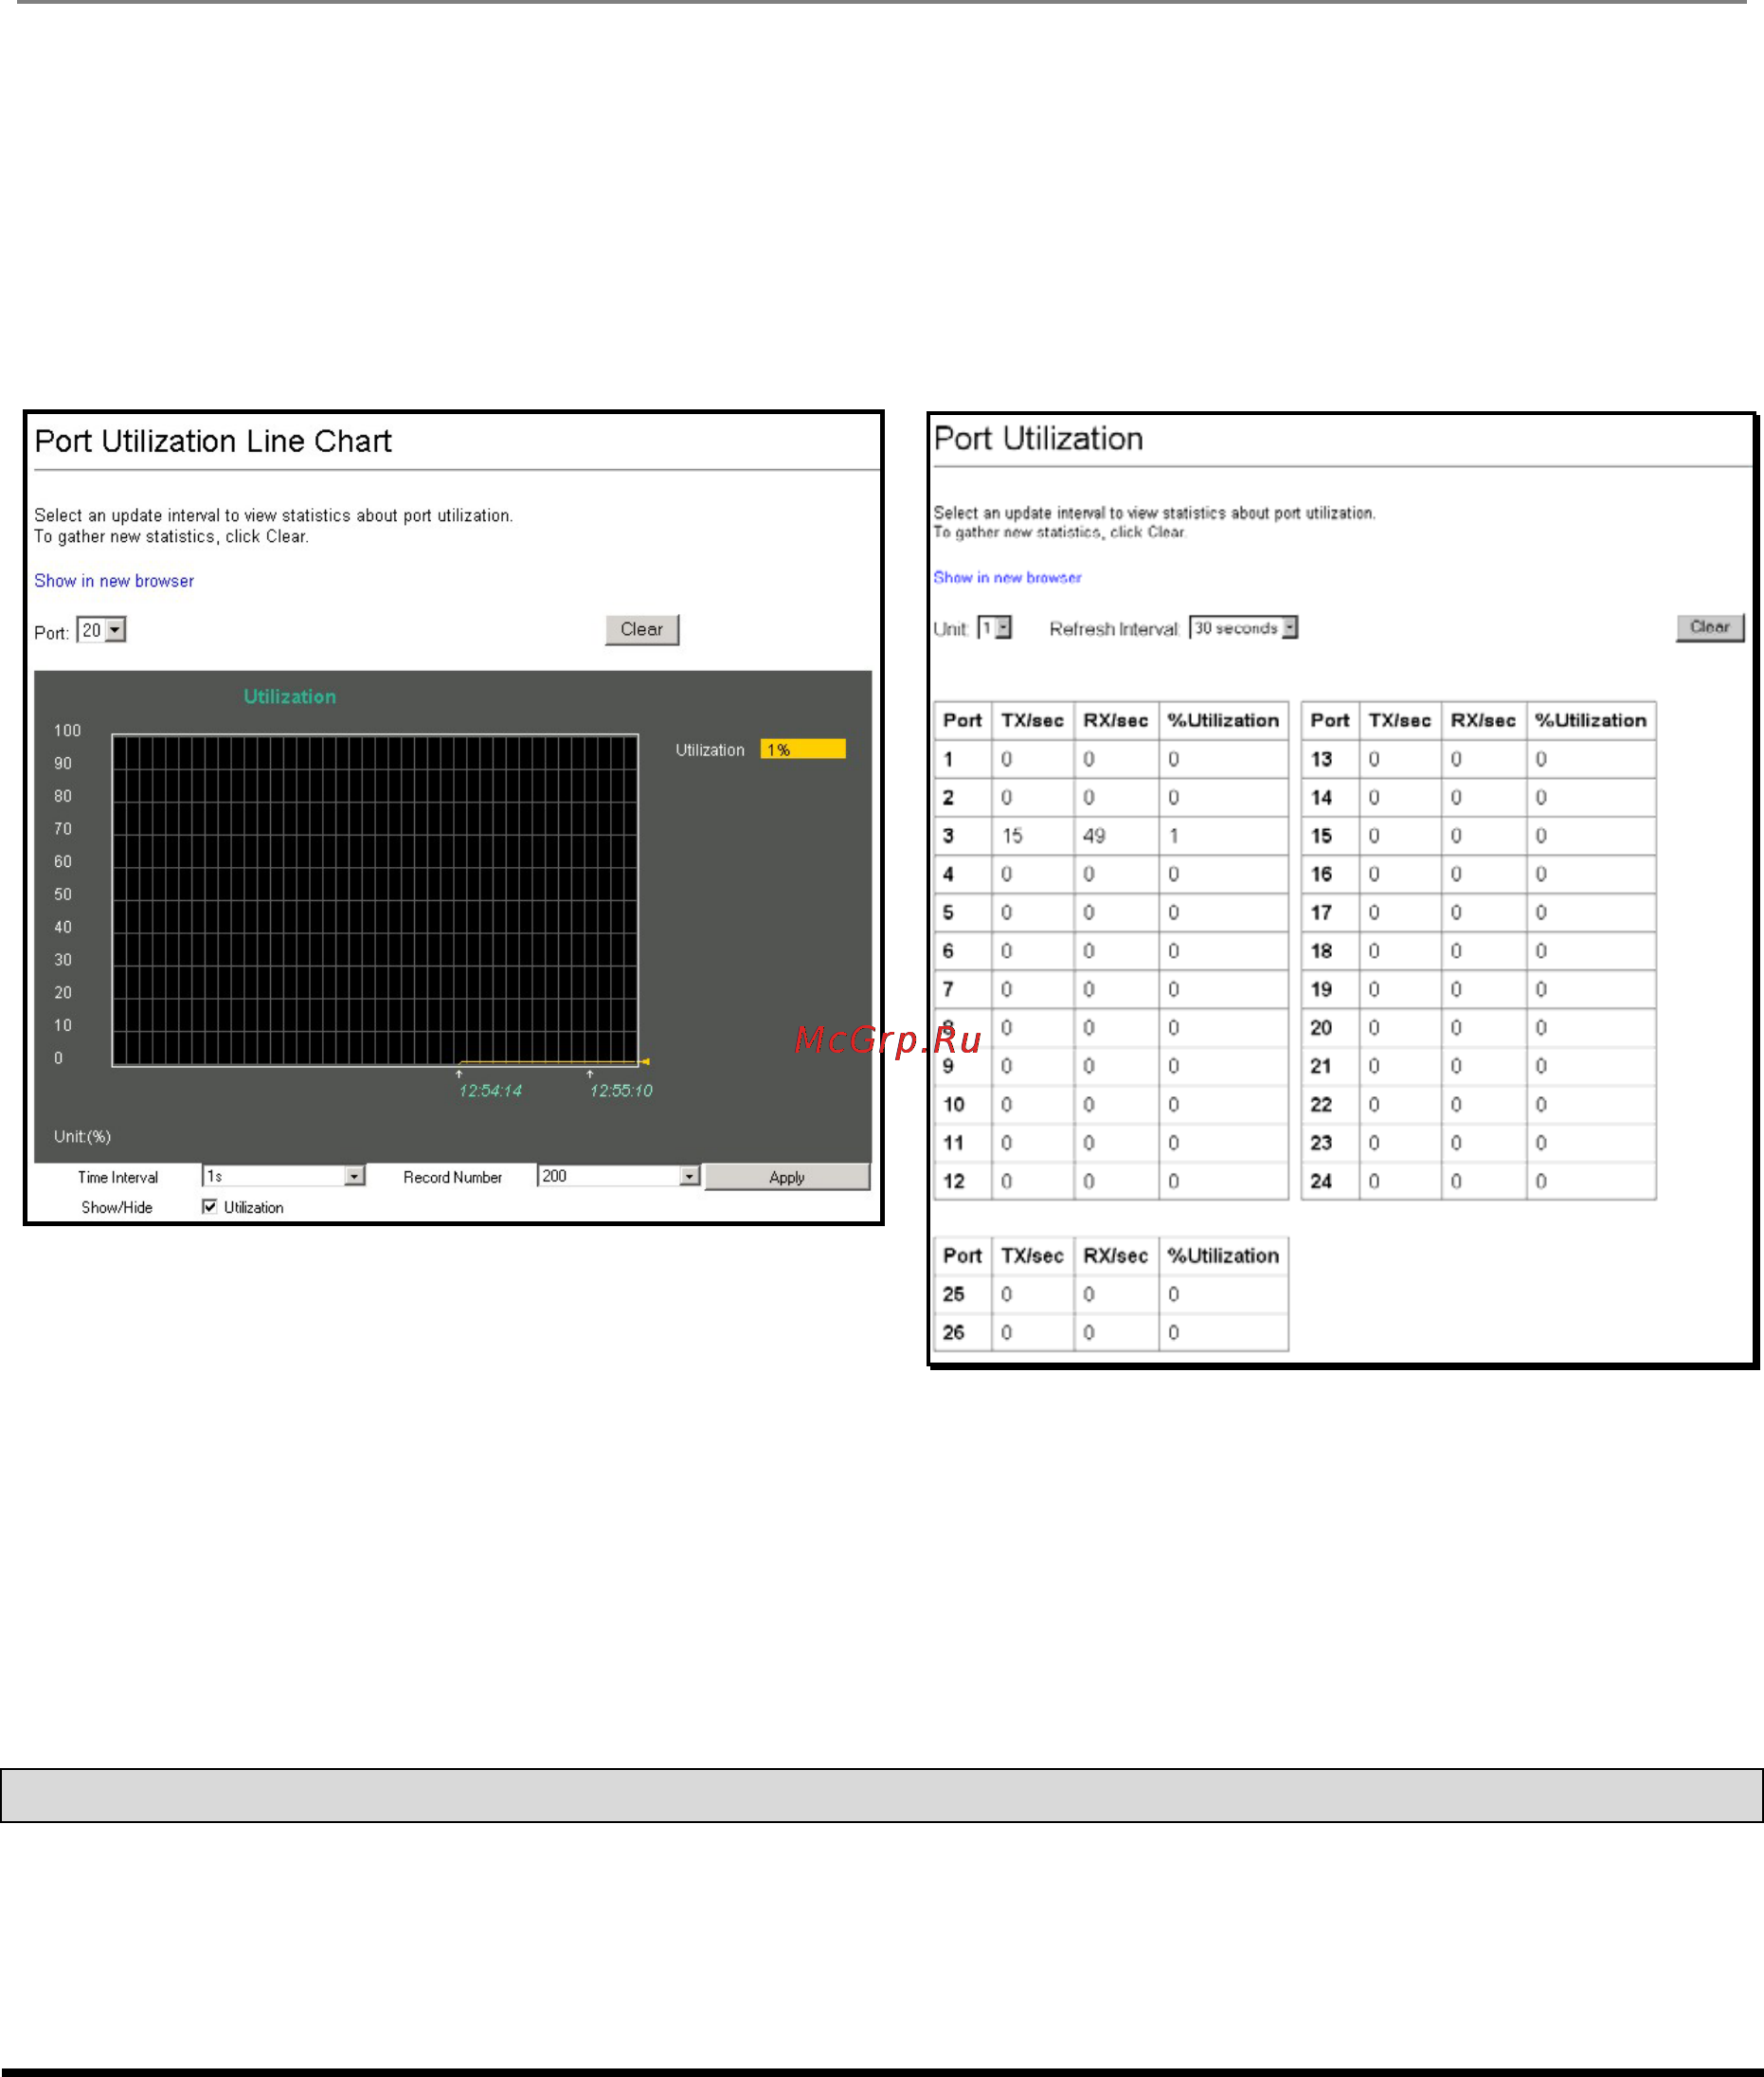Click the 50 label on chart axis

click(63, 894)
